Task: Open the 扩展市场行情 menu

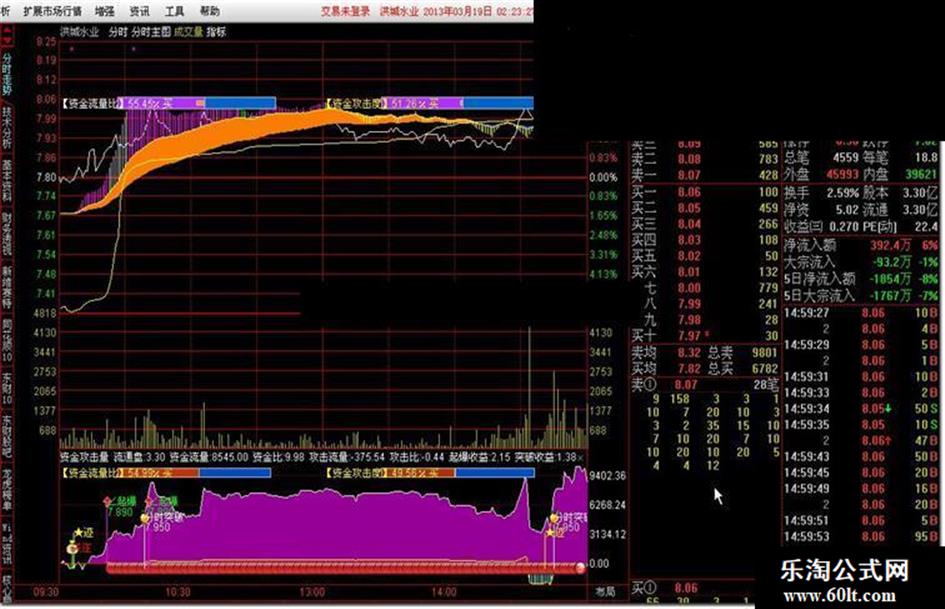Action: [52, 11]
